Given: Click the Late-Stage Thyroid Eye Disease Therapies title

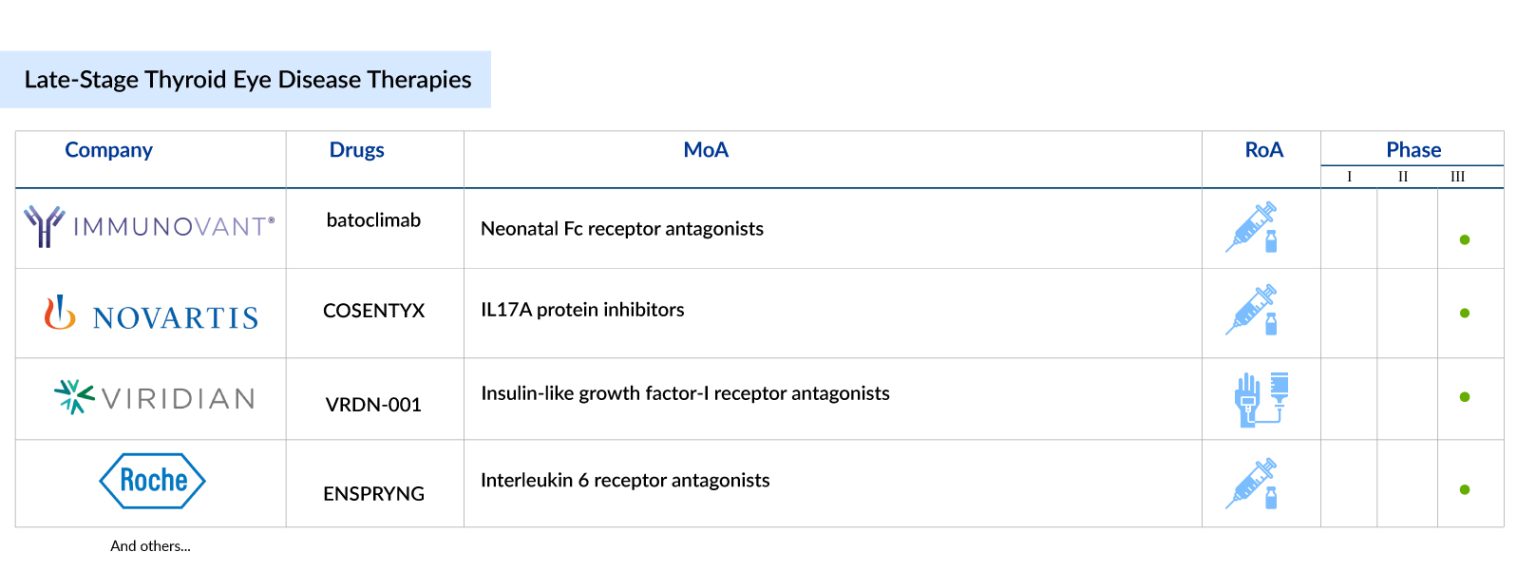Looking at the screenshot, I should click(x=247, y=80).
